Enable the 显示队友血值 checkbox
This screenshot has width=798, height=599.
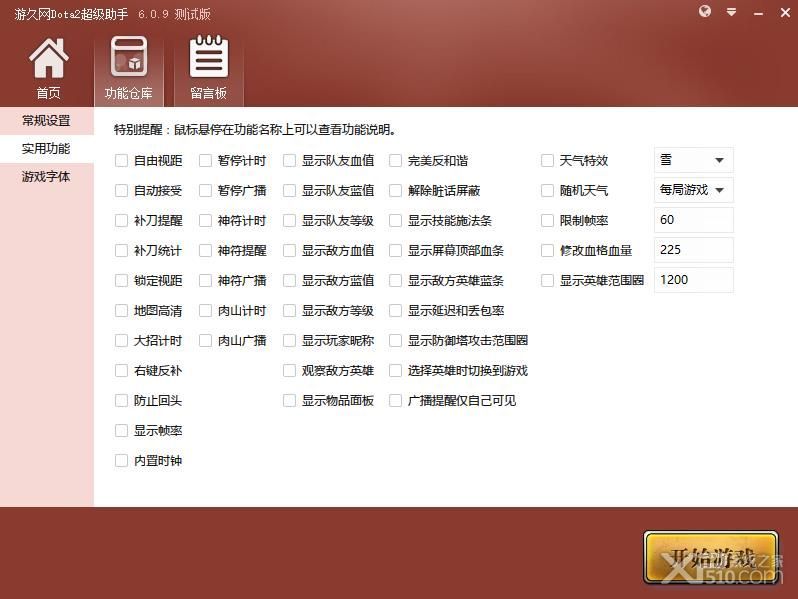point(289,161)
